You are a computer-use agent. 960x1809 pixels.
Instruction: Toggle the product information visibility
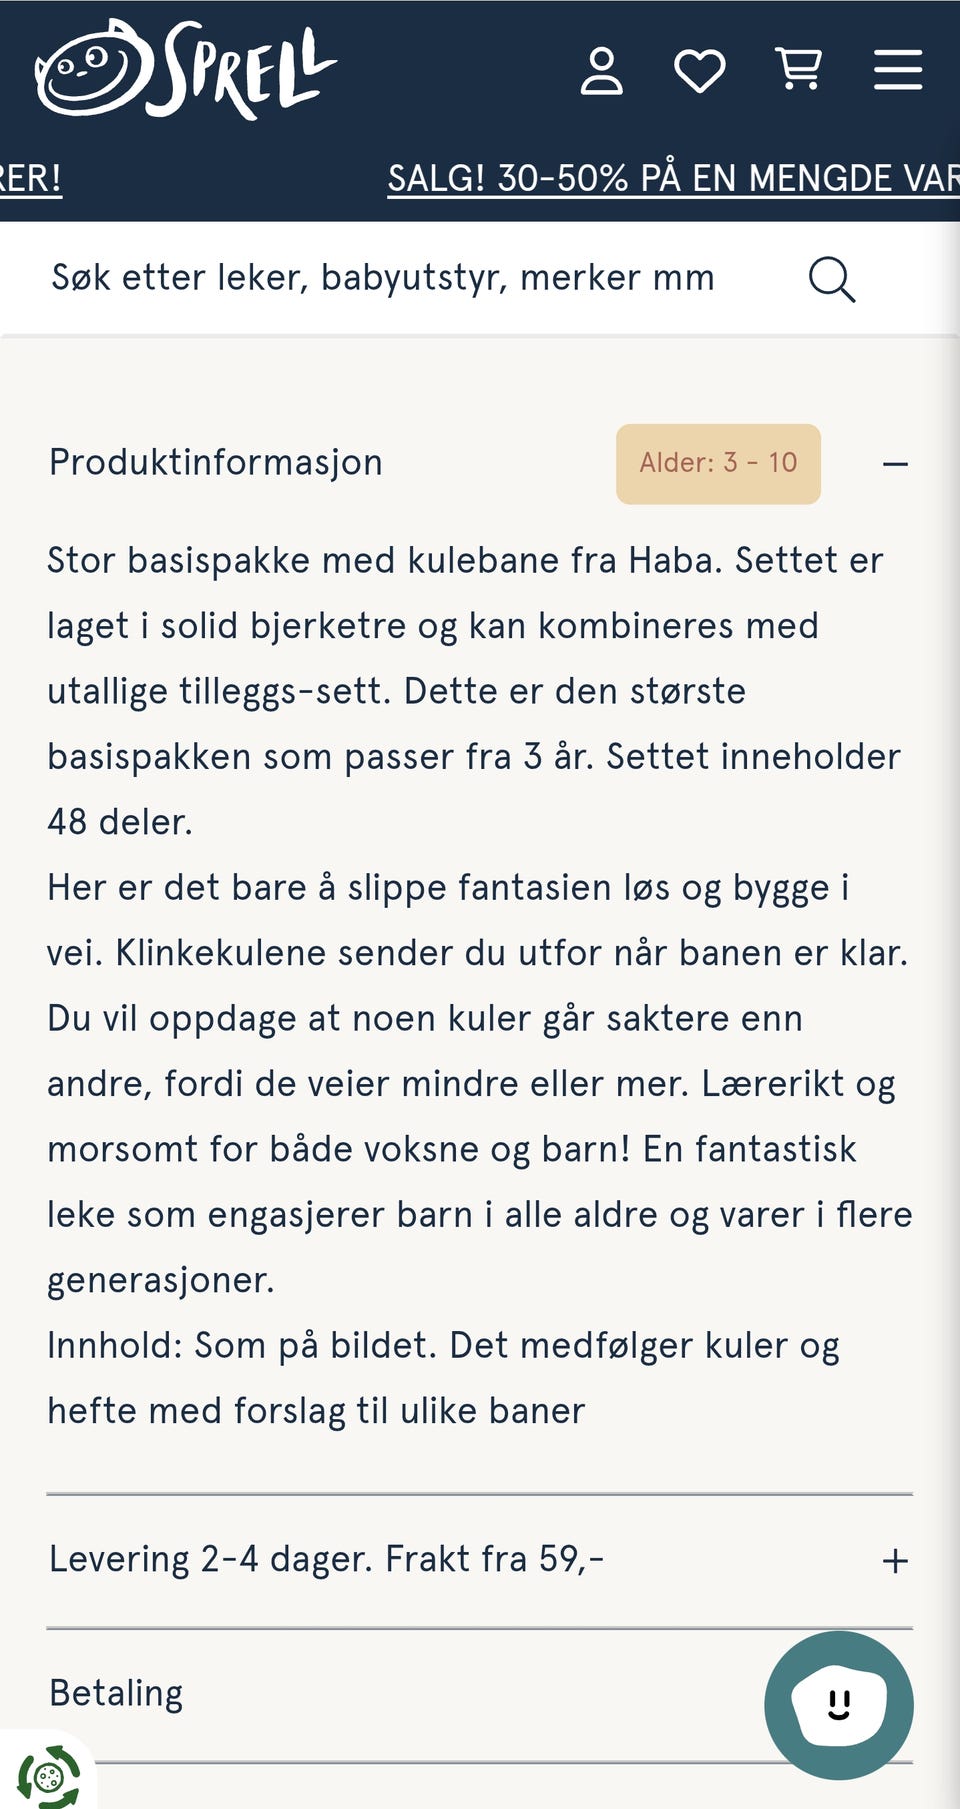895,463
